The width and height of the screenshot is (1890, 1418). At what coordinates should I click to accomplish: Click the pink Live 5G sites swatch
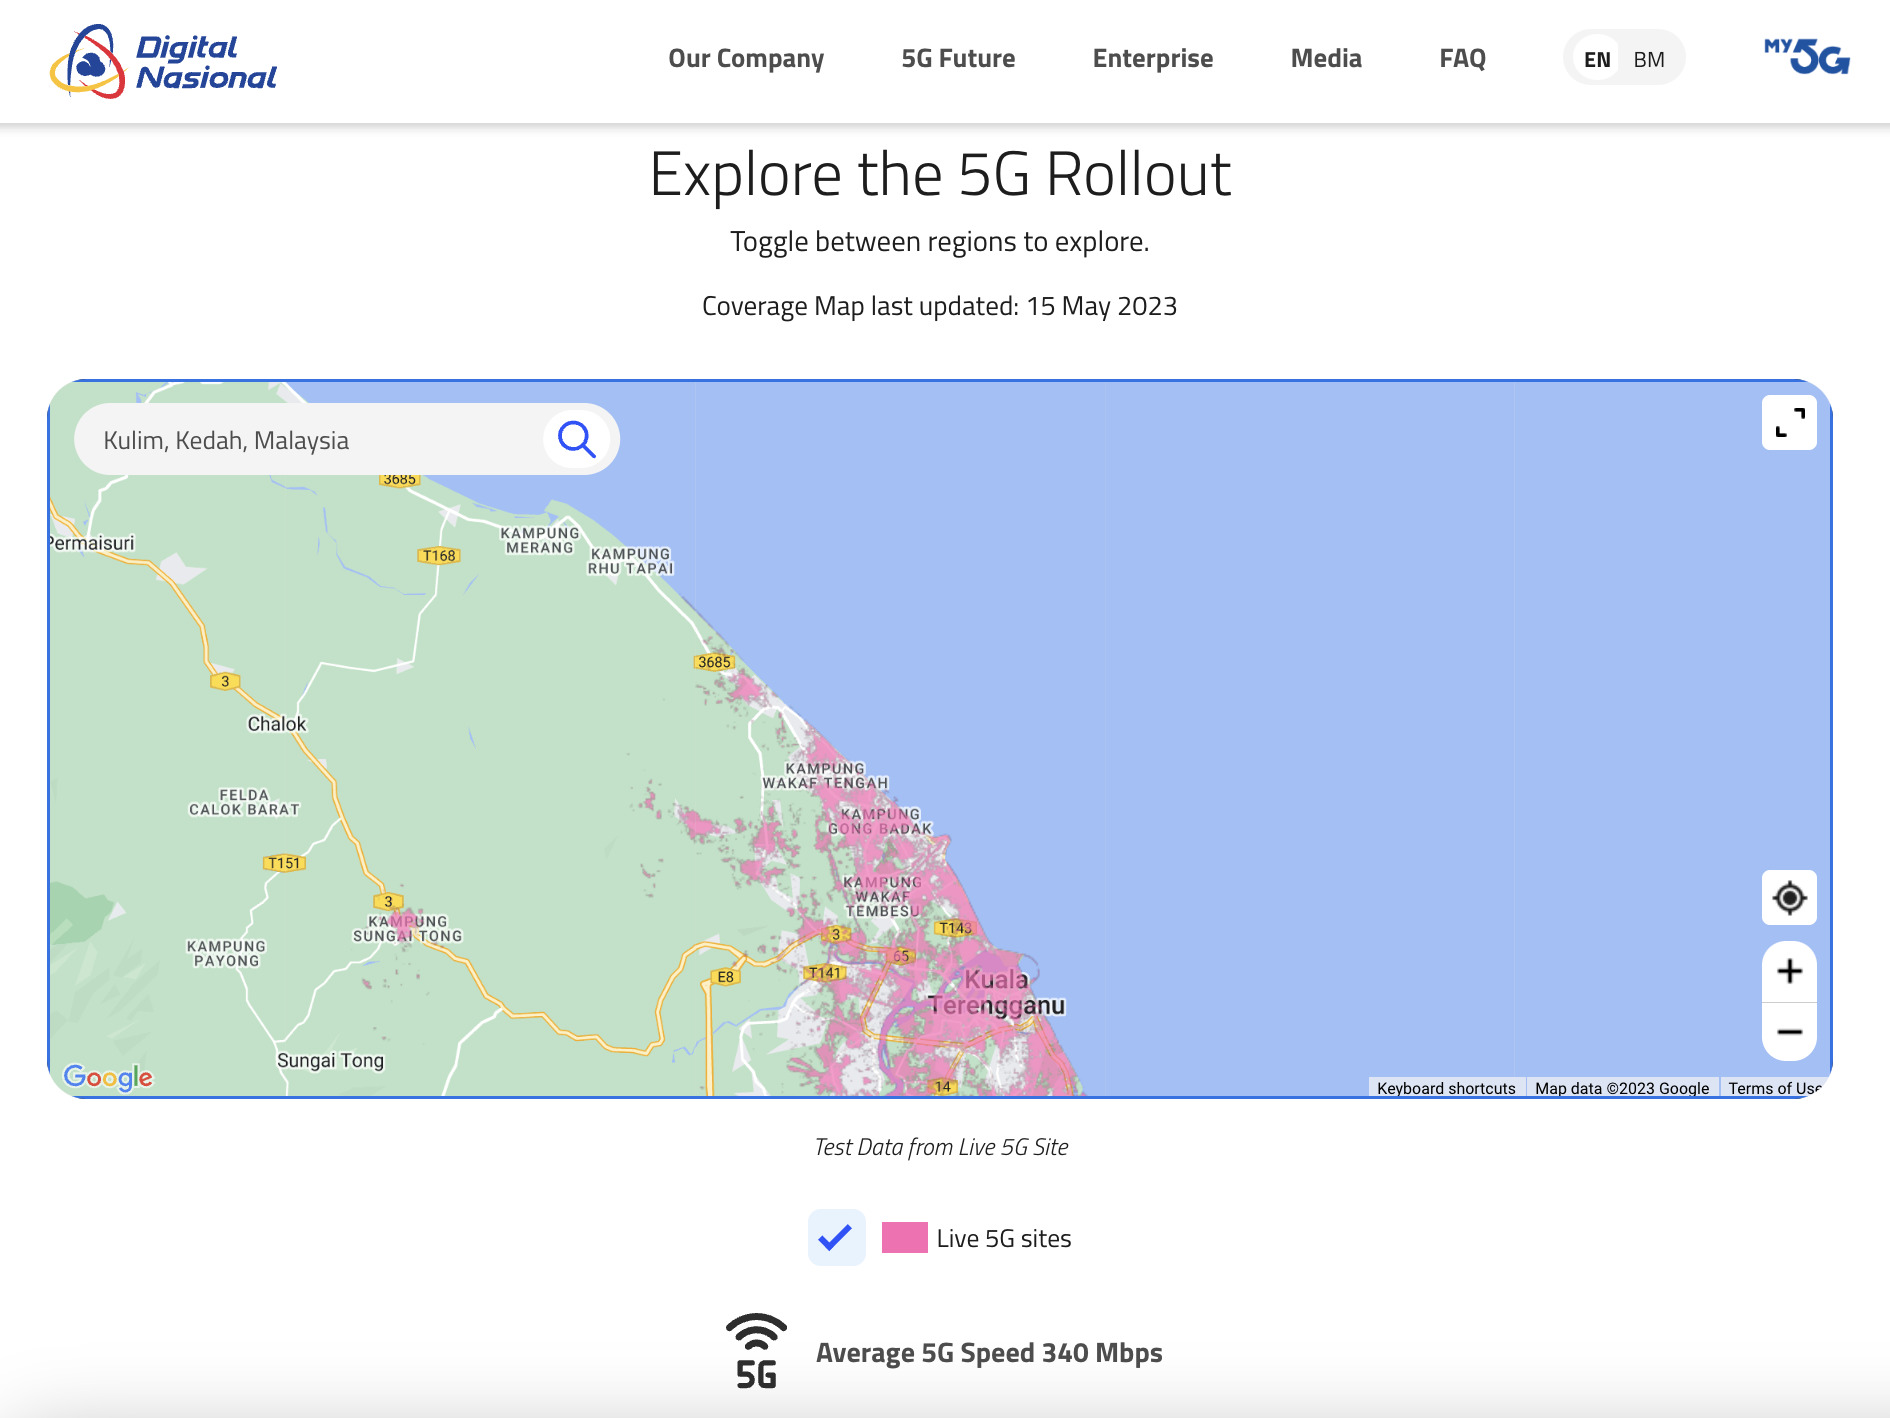[x=904, y=1238]
